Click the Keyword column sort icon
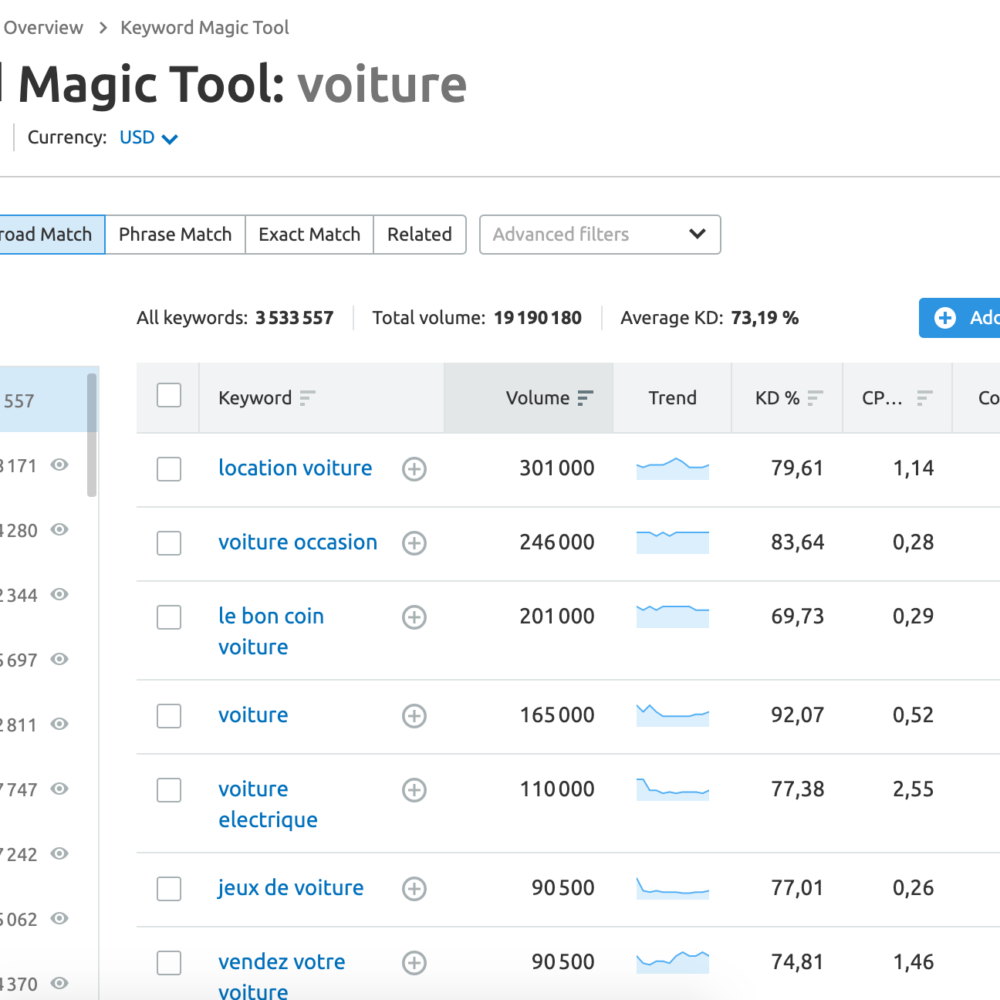Image resolution: width=1000 pixels, height=1000 pixels. click(x=307, y=398)
